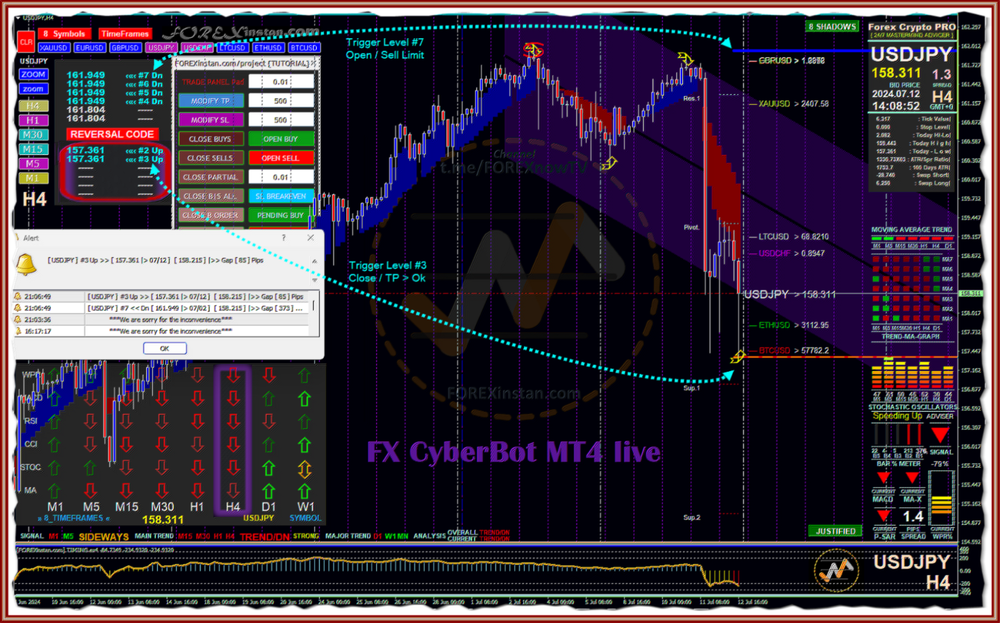The image size is (1000, 623).
Task: Click the help question mark in Alert window
Action: point(284,238)
